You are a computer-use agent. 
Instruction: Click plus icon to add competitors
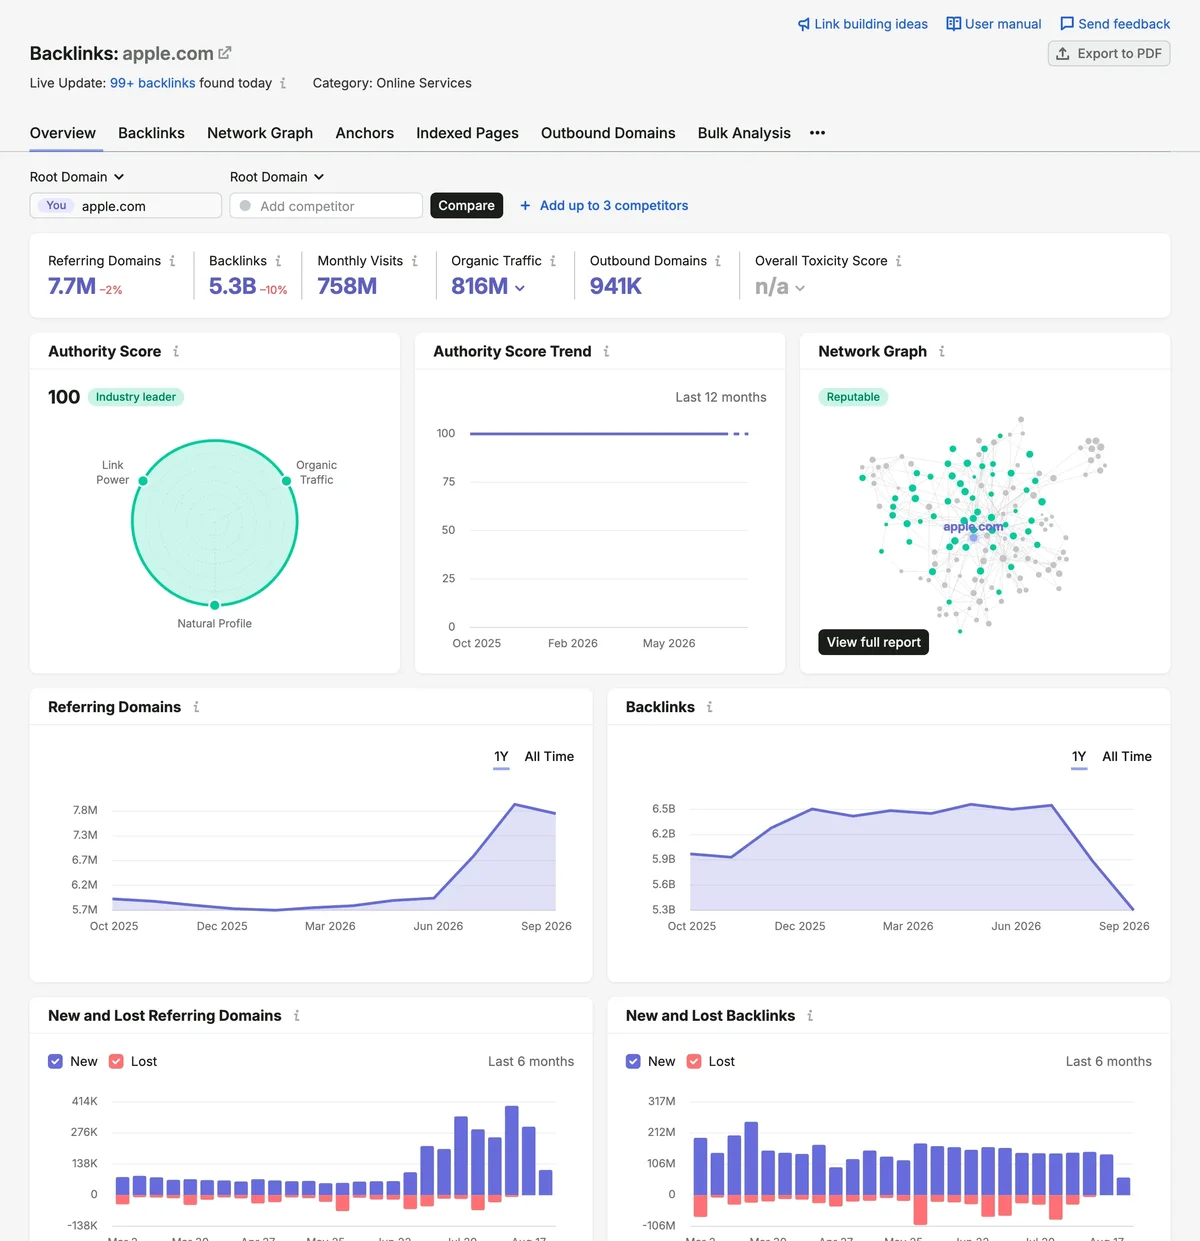point(525,206)
